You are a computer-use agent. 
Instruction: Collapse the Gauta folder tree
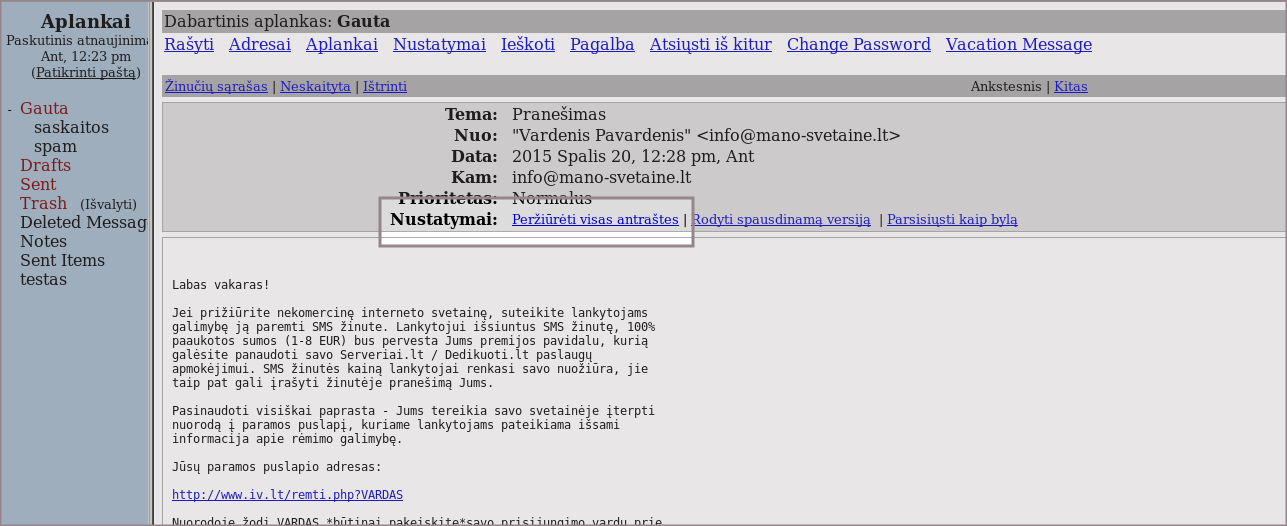coord(10,110)
